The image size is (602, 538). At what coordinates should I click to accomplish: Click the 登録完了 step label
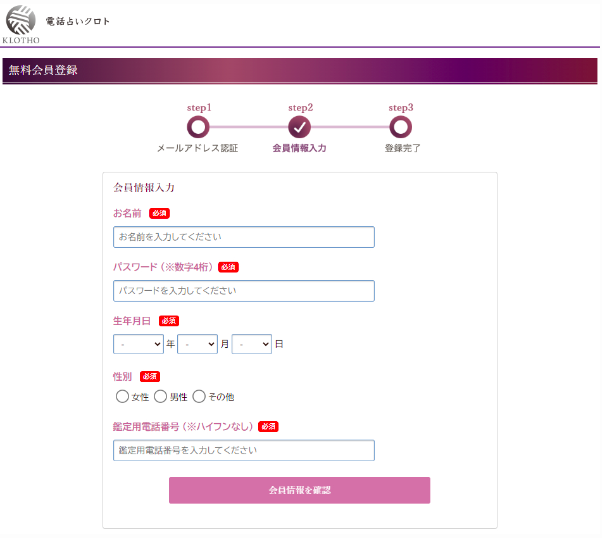[x=402, y=148]
